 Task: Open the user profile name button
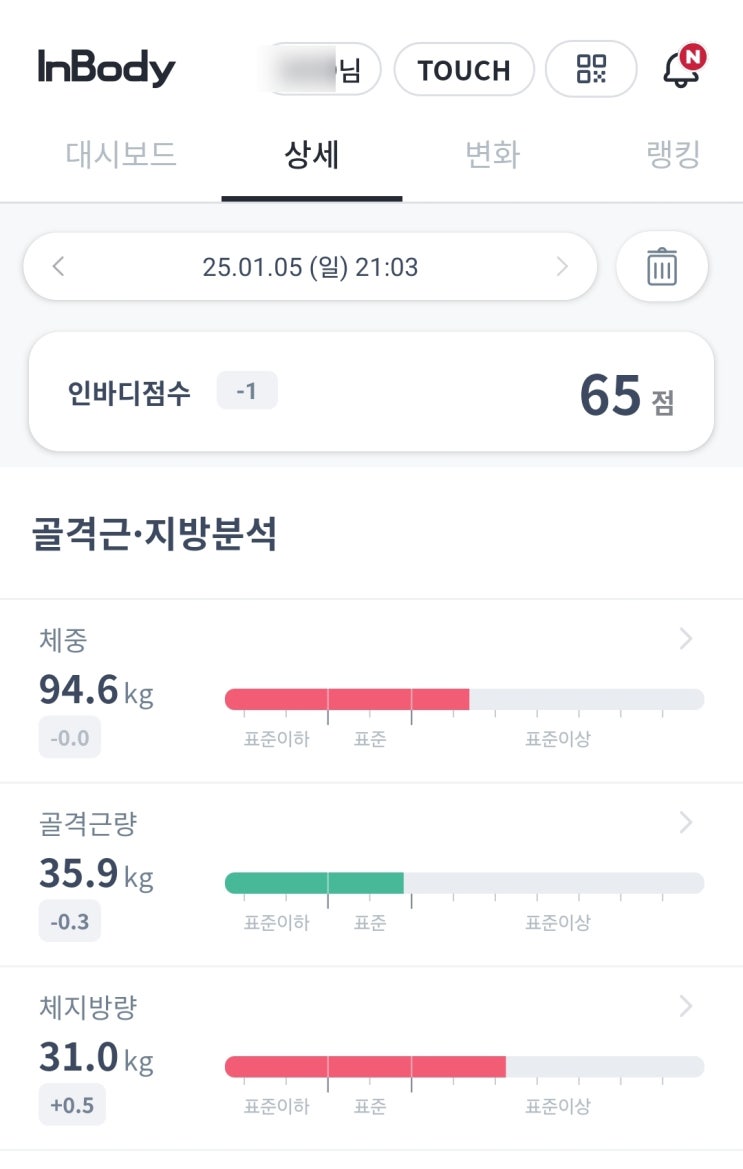pyautogui.click(x=320, y=70)
